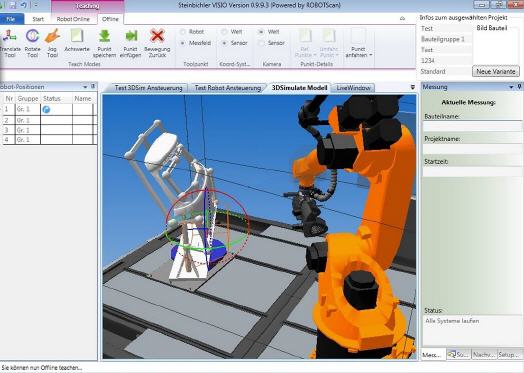The height and width of the screenshot is (373, 524).
Task: Click the undo arrow in the title bar
Action: tap(24, 5)
